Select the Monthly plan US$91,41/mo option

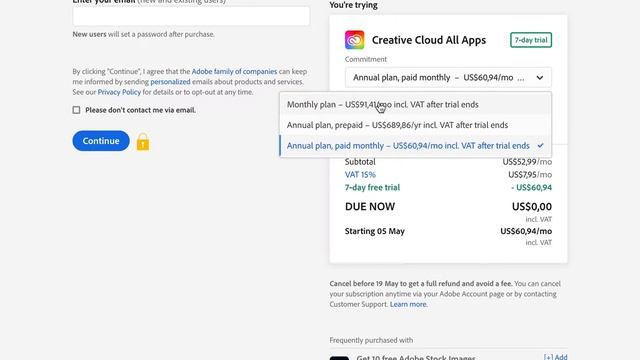click(416, 104)
